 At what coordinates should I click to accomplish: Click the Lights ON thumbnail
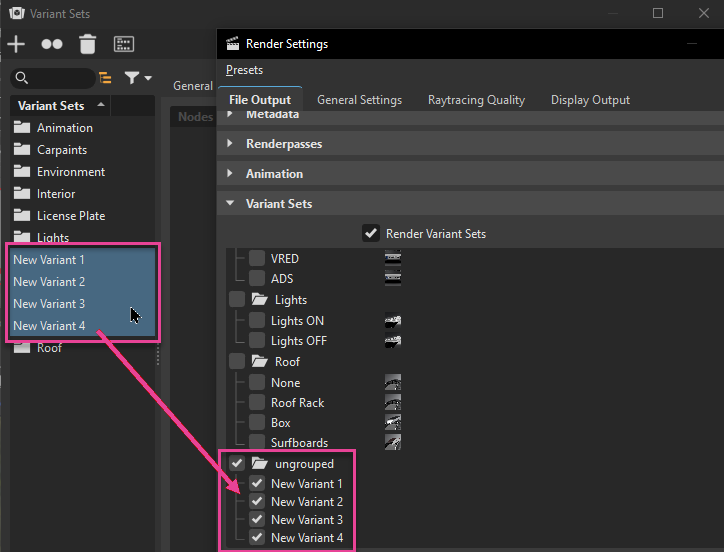click(393, 320)
